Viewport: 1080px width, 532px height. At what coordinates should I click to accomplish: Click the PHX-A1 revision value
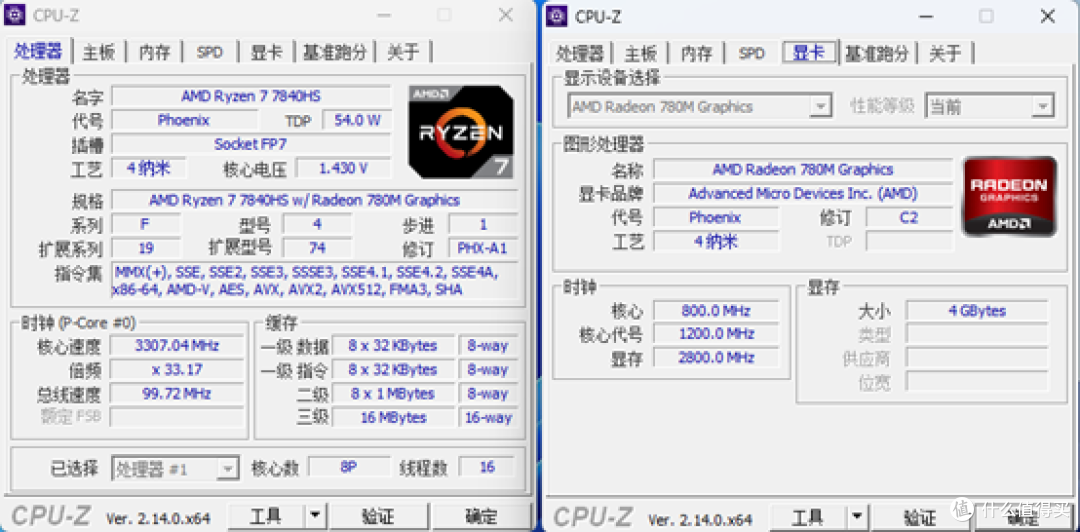482,248
